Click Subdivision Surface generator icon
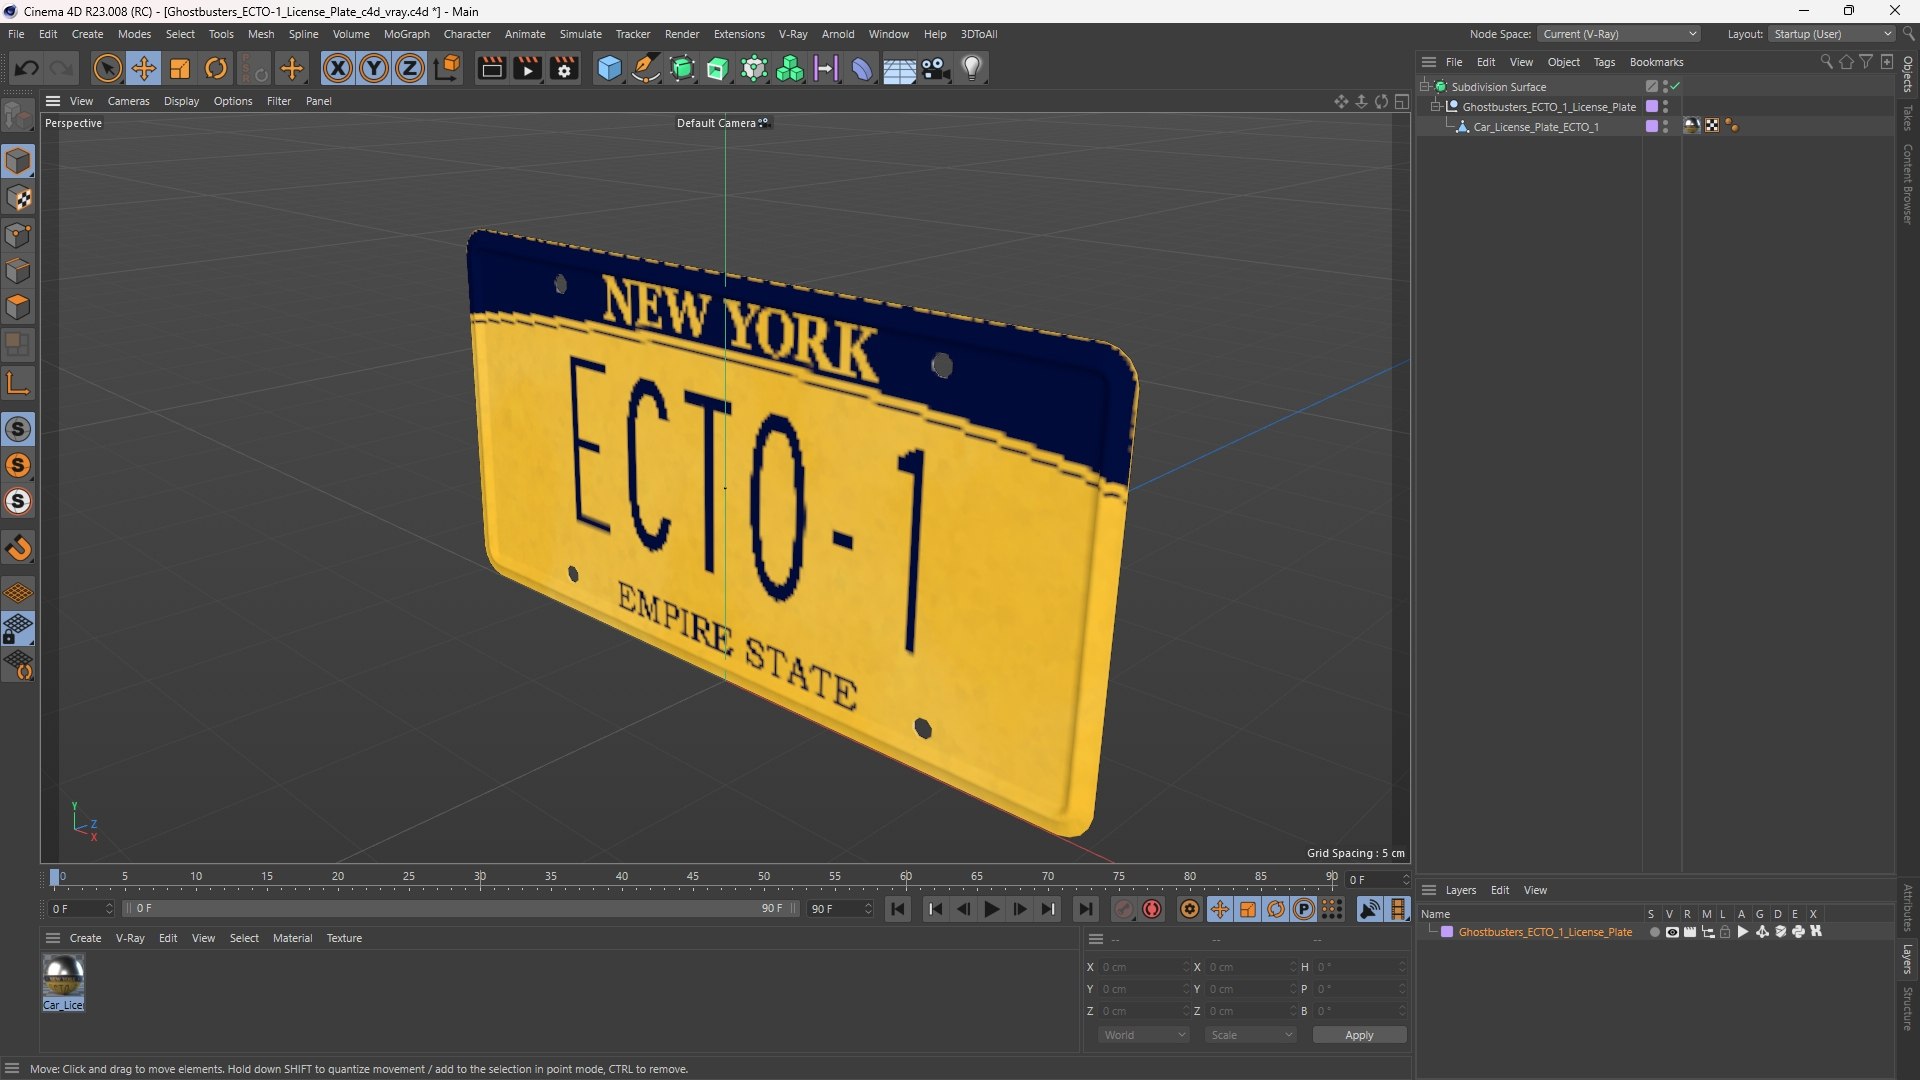This screenshot has width=1920, height=1080. [x=683, y=68]
